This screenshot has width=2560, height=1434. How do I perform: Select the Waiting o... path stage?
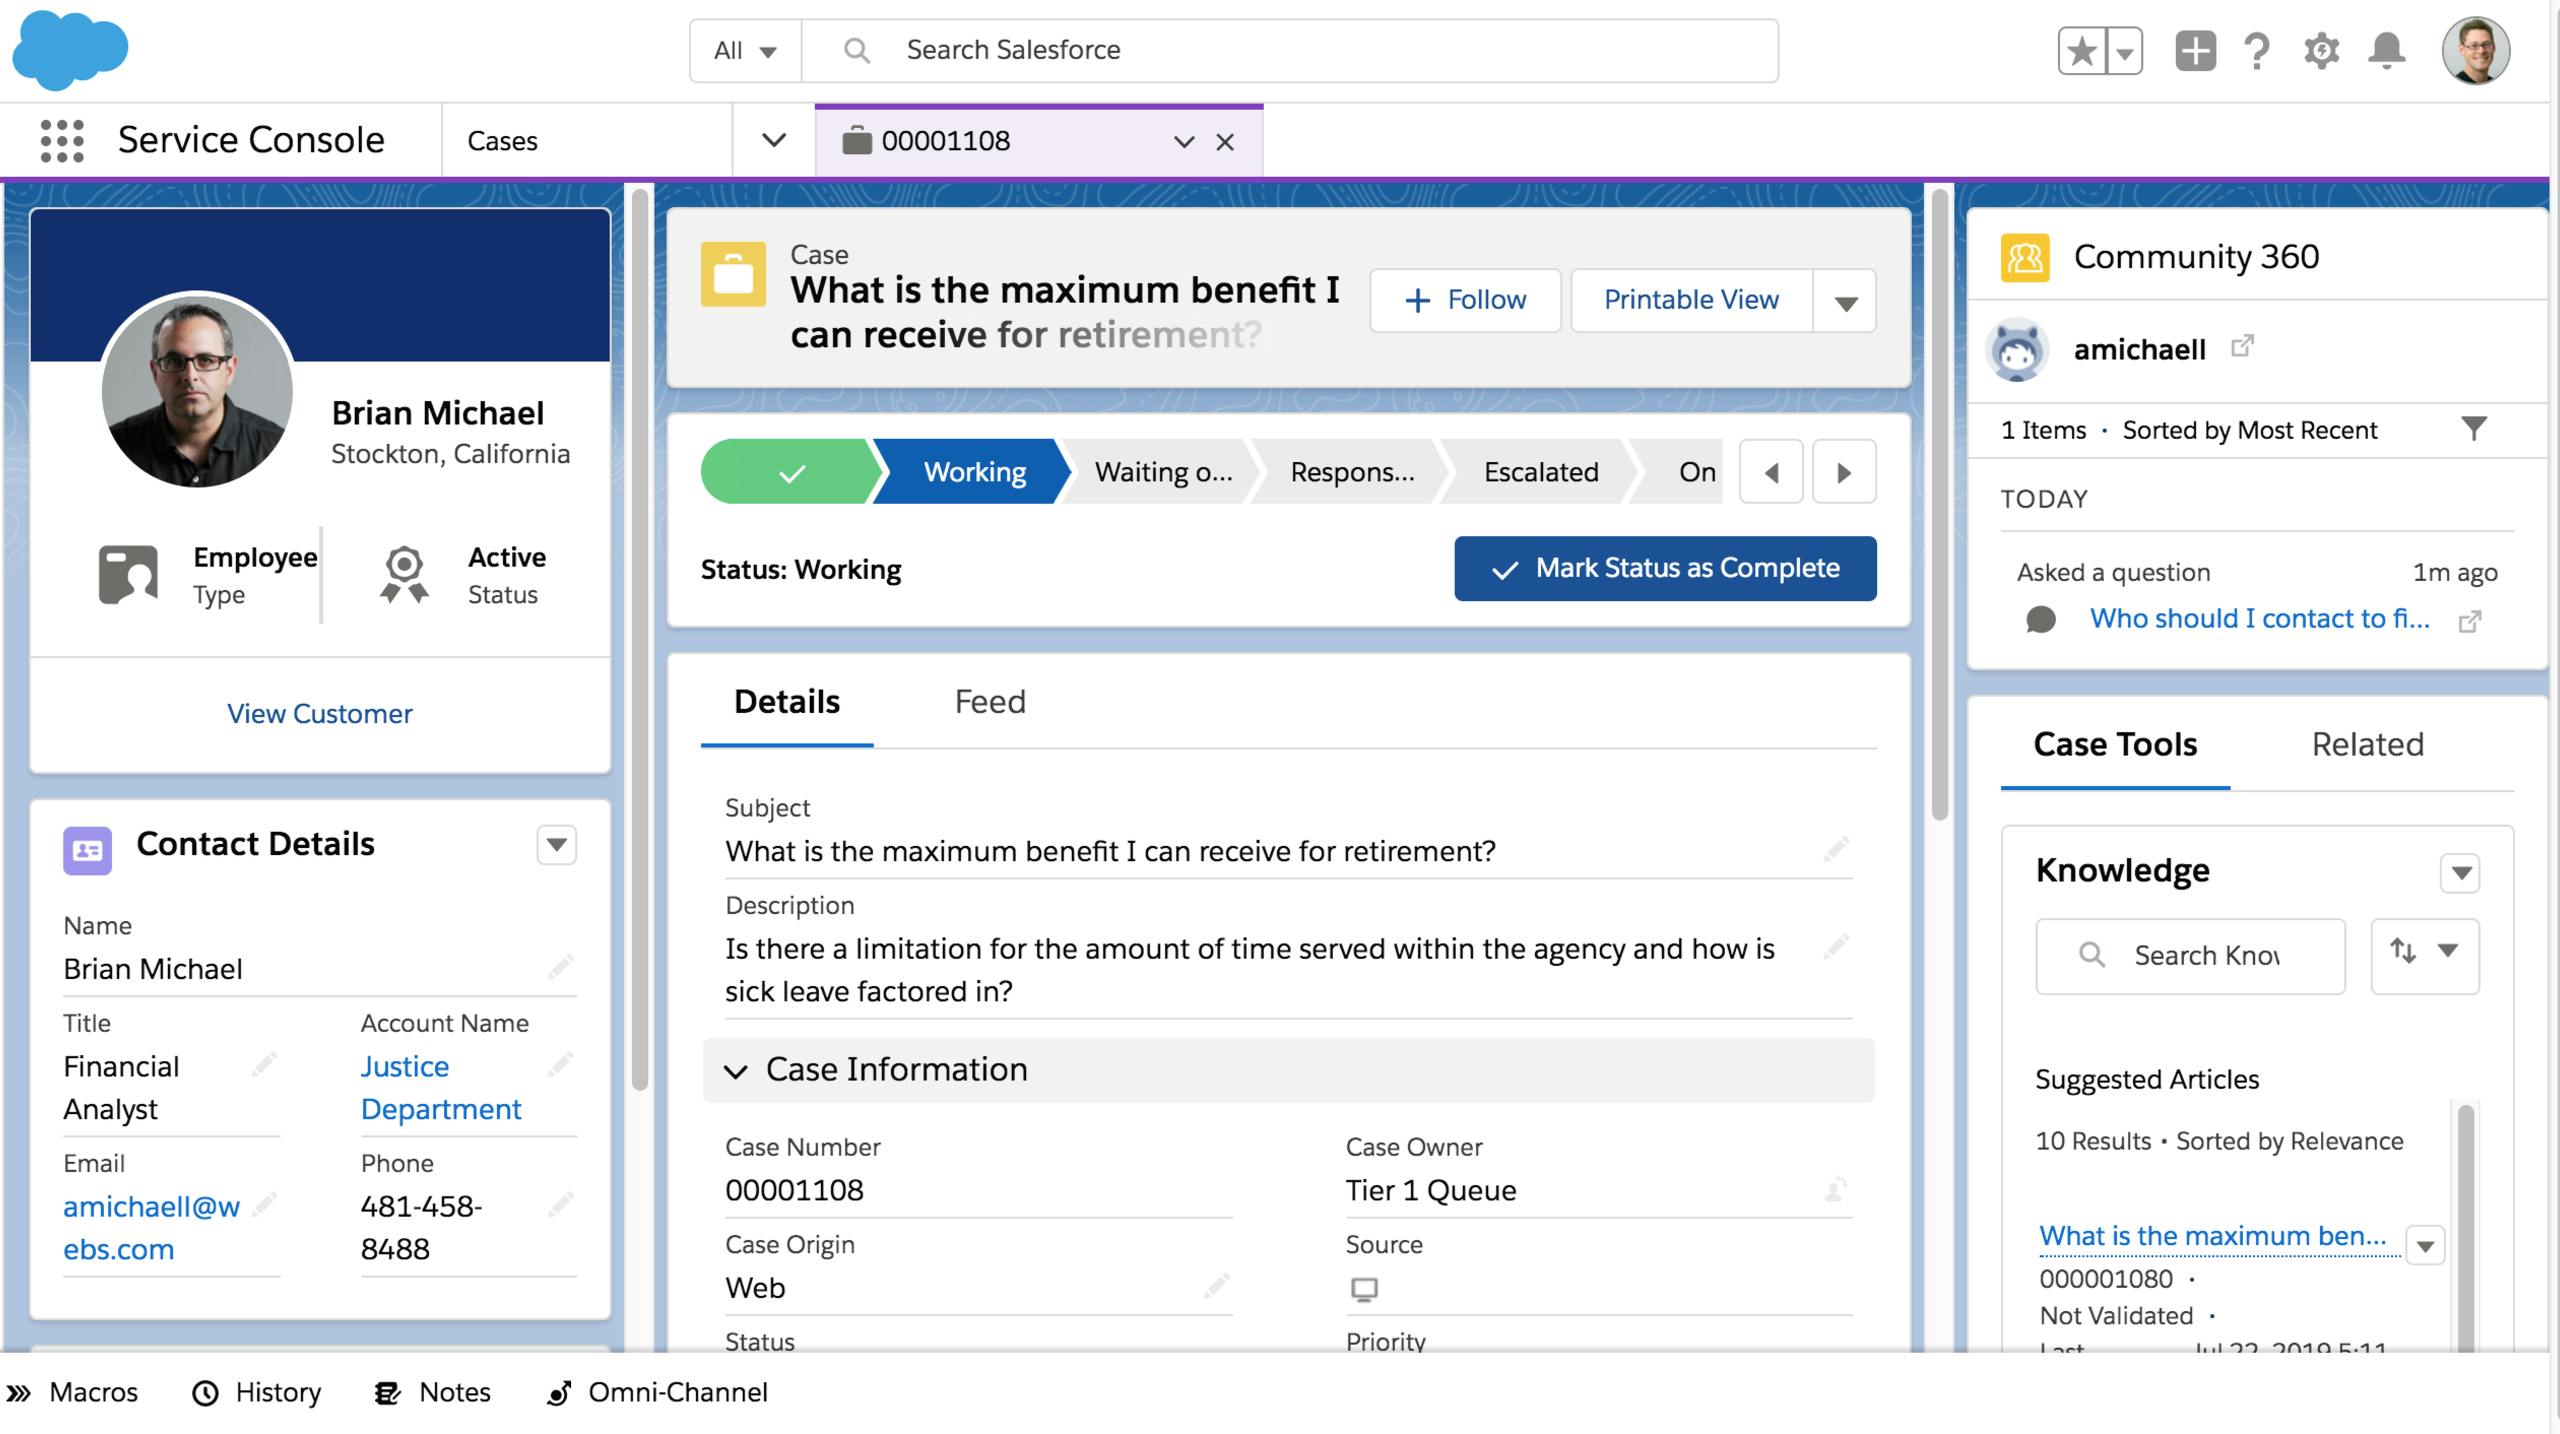[x=1162, y=472]
